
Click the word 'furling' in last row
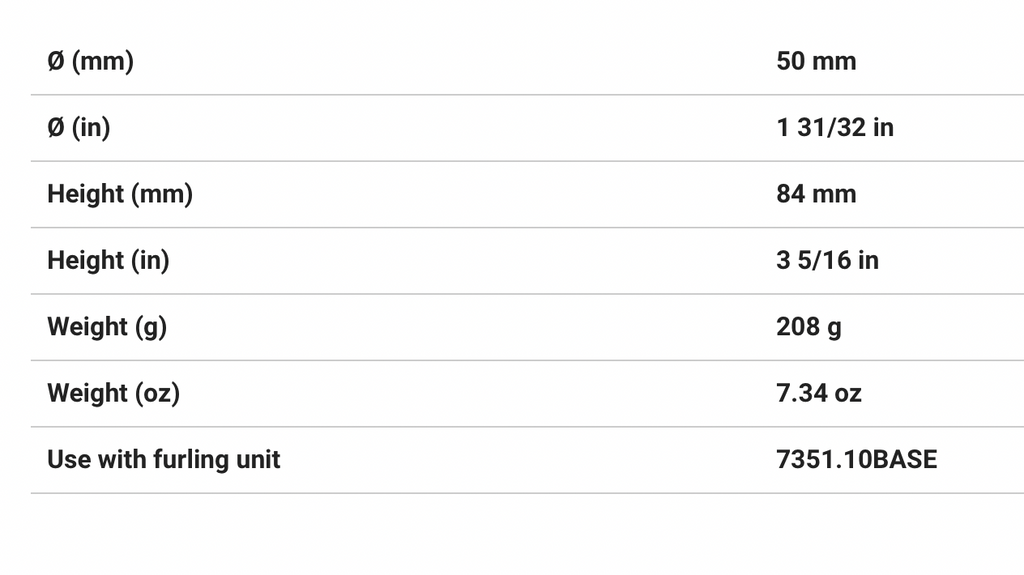coord(188,459)
